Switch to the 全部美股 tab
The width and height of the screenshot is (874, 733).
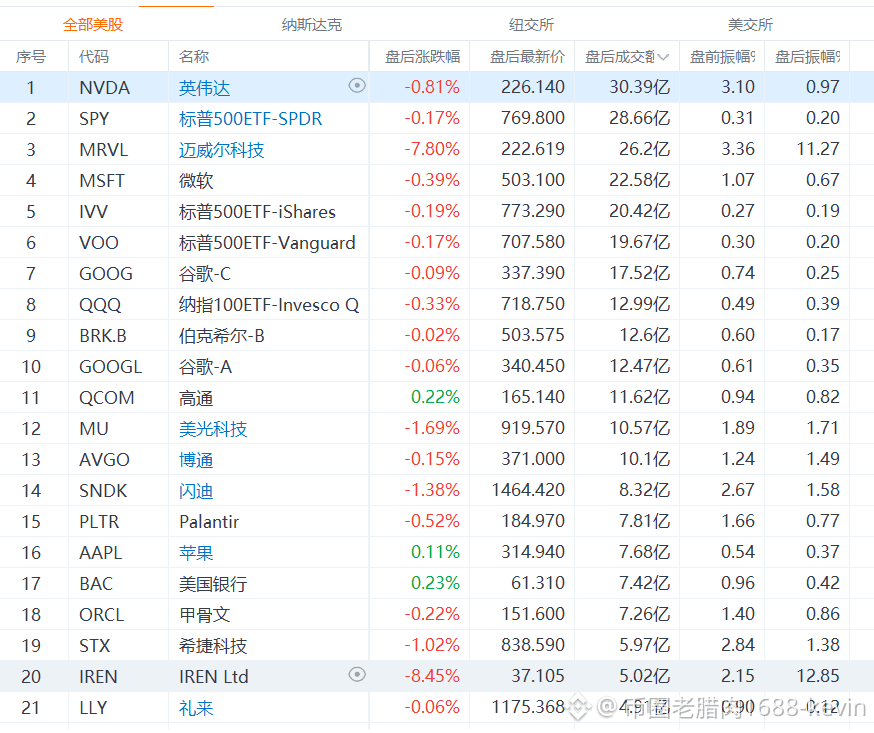coord(93,25)
